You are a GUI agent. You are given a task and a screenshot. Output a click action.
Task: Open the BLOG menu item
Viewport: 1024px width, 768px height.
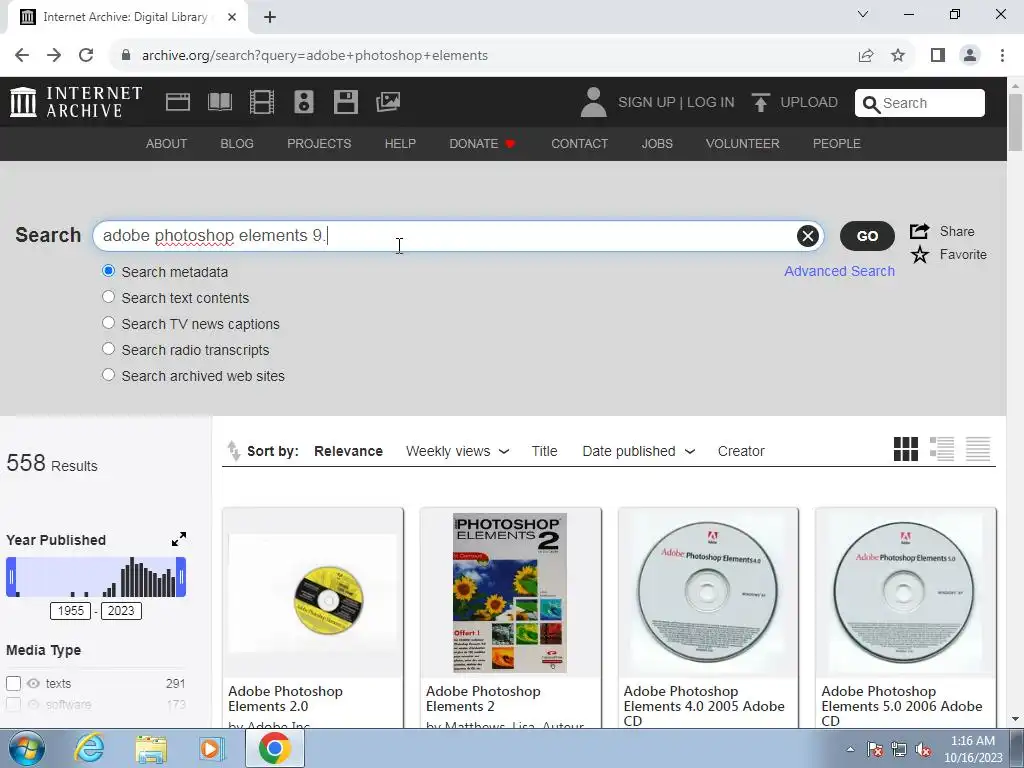coord(237,144)
